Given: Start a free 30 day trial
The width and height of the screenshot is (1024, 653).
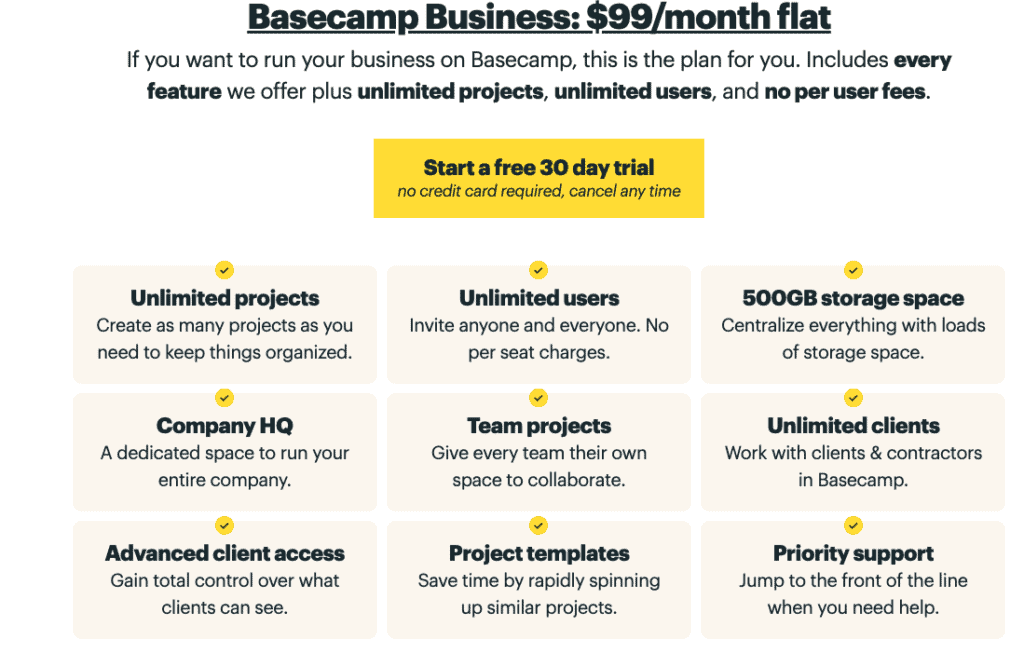Looking at the screenshot, I should pyautogui.click(x=539, y=178).
